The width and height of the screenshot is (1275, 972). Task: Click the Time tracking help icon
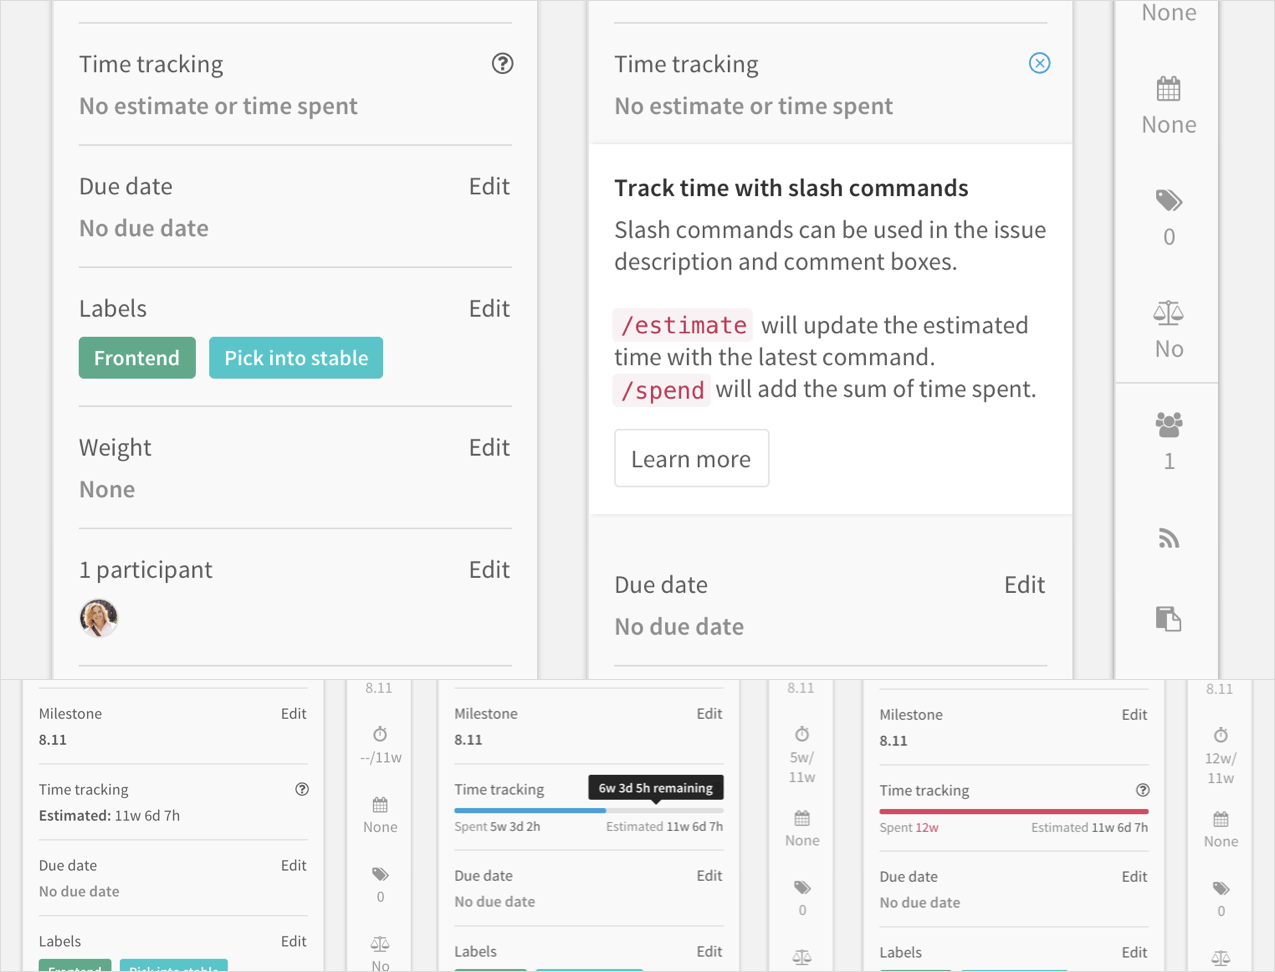click(502, 63)
